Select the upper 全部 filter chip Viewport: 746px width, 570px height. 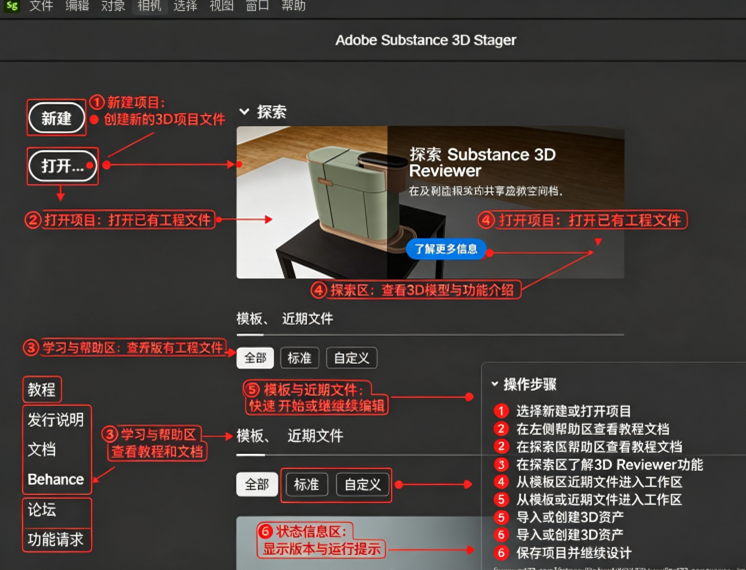click(x=255, y=358)
